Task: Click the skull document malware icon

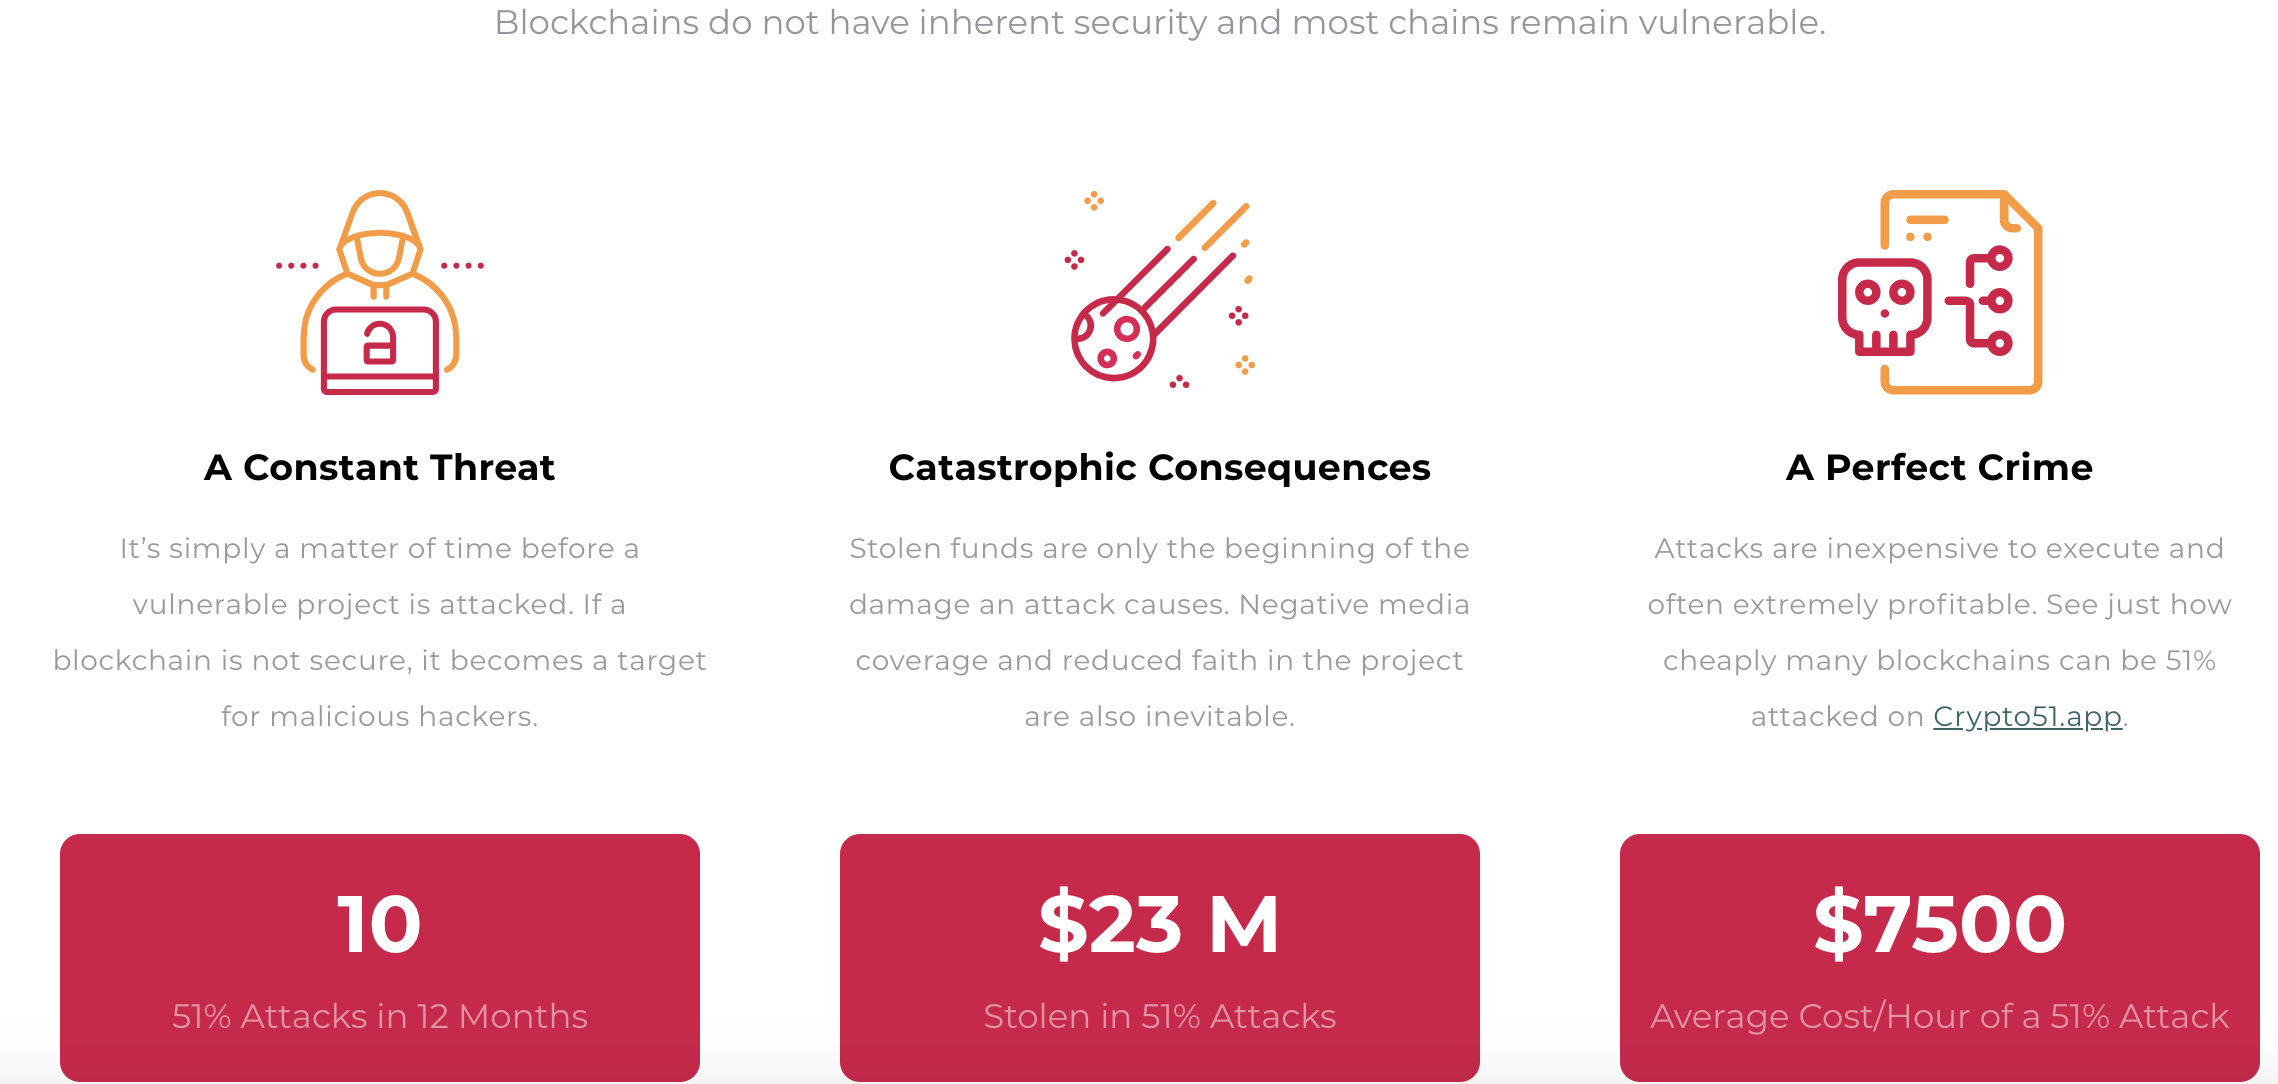Action: [x=1940, y=291]
